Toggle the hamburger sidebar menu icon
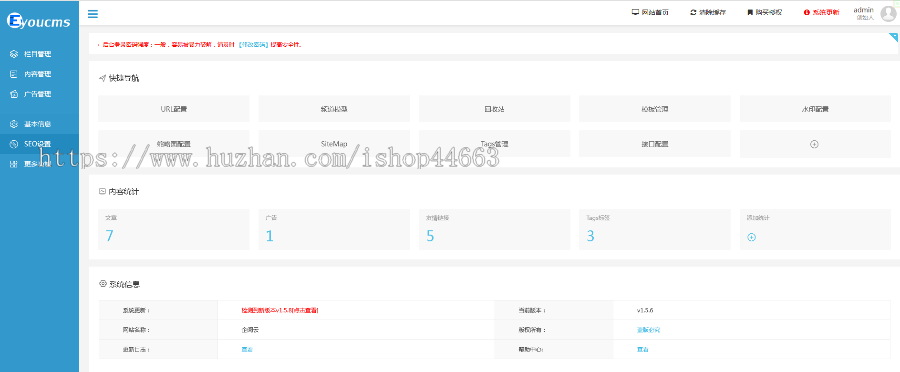Viewport: 900px width, 372px height. [x=92, y=14]
